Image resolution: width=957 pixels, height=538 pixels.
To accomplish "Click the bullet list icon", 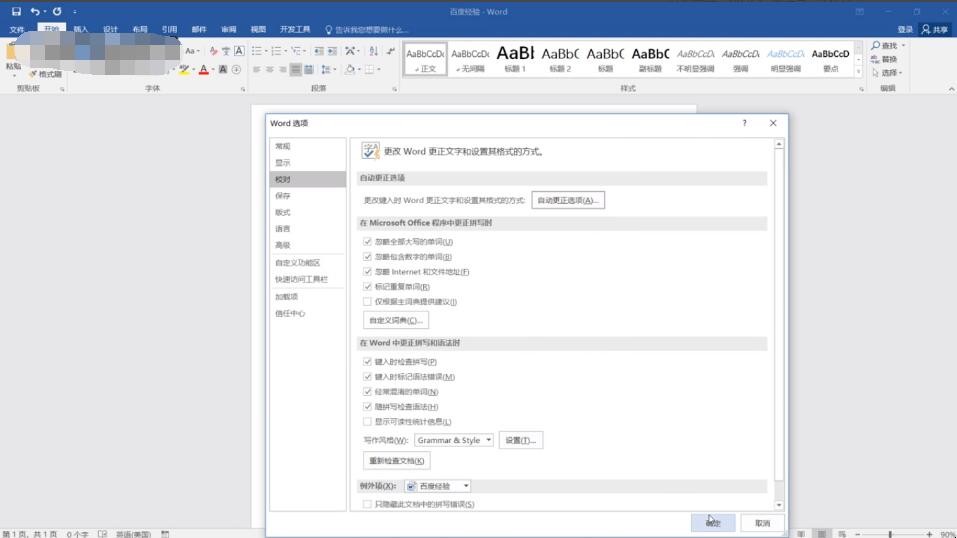I will point(257,51).
